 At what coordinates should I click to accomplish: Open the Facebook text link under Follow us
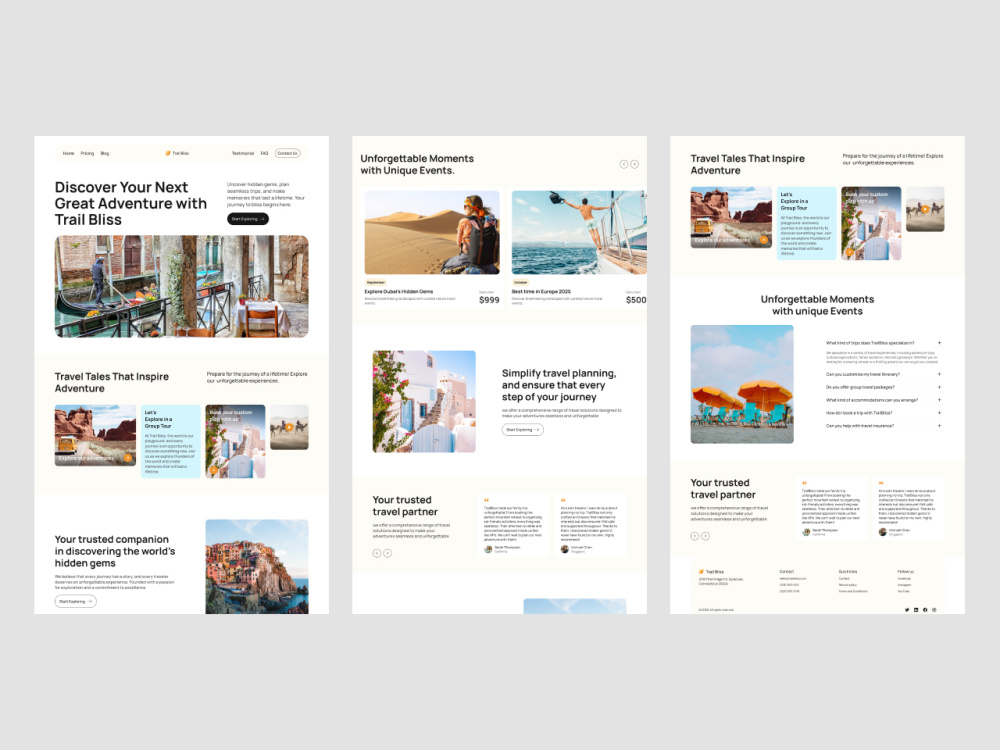(904, 578)
